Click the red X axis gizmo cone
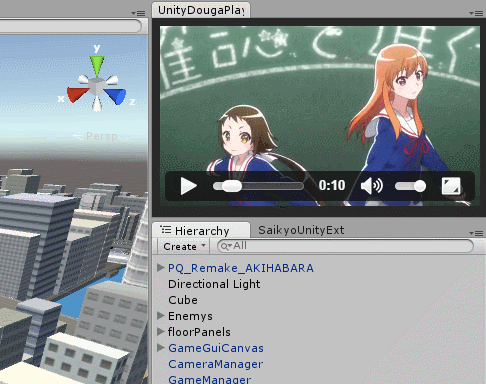Image resolution: width=486 pixels, height=384 pixels. (x=78, y=94)
